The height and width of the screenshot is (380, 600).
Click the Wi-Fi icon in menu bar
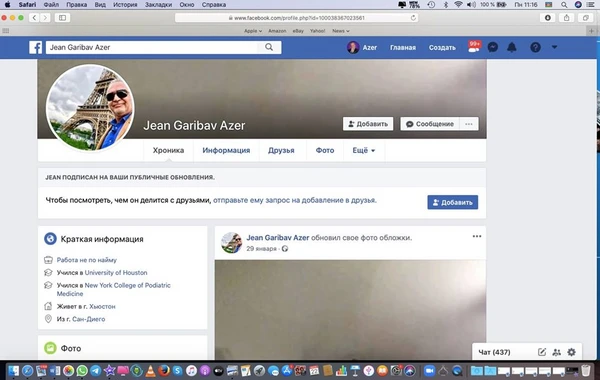458,5
